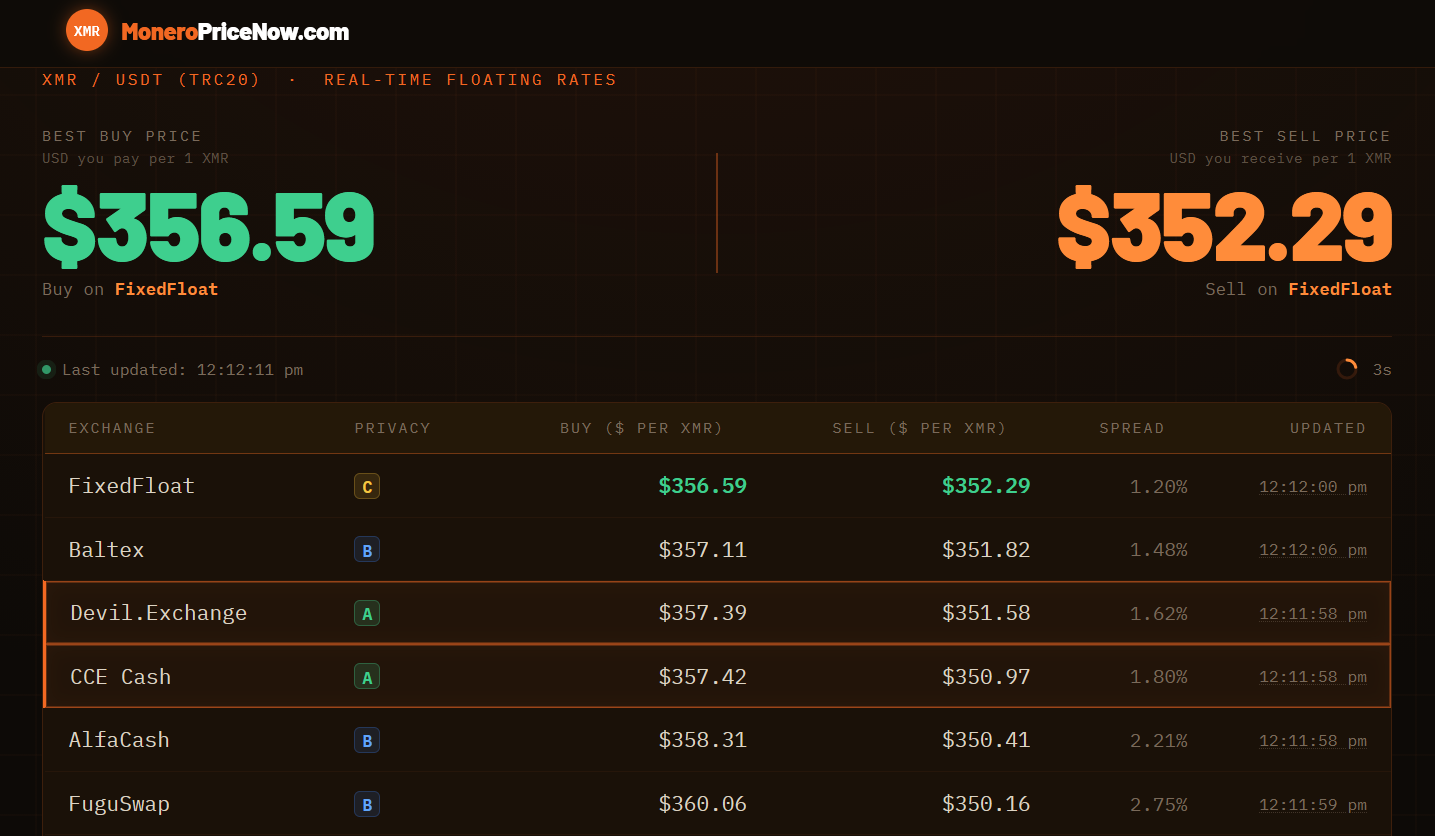Click FixedFloat link under best buy price

click(166, 289)
